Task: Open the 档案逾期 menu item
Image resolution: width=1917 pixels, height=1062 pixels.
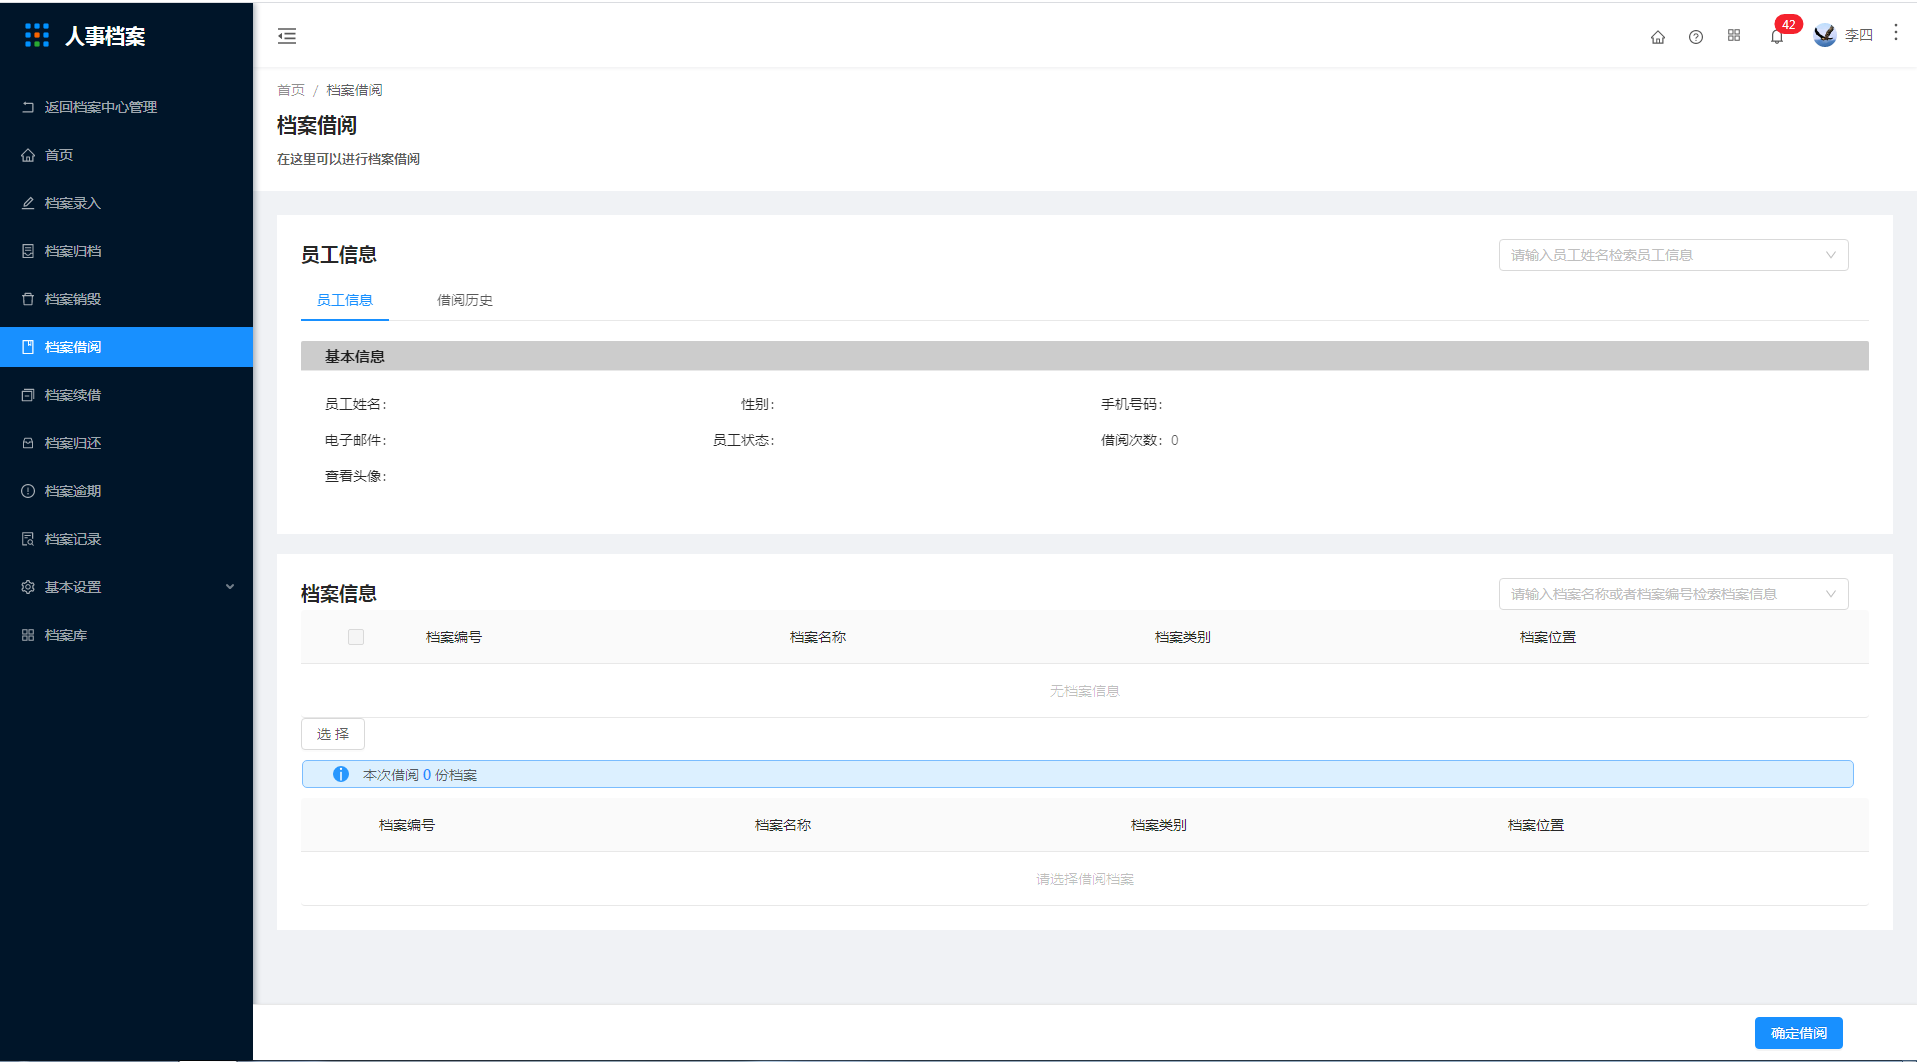Action: pyautogui.click(x=126, y=491)
